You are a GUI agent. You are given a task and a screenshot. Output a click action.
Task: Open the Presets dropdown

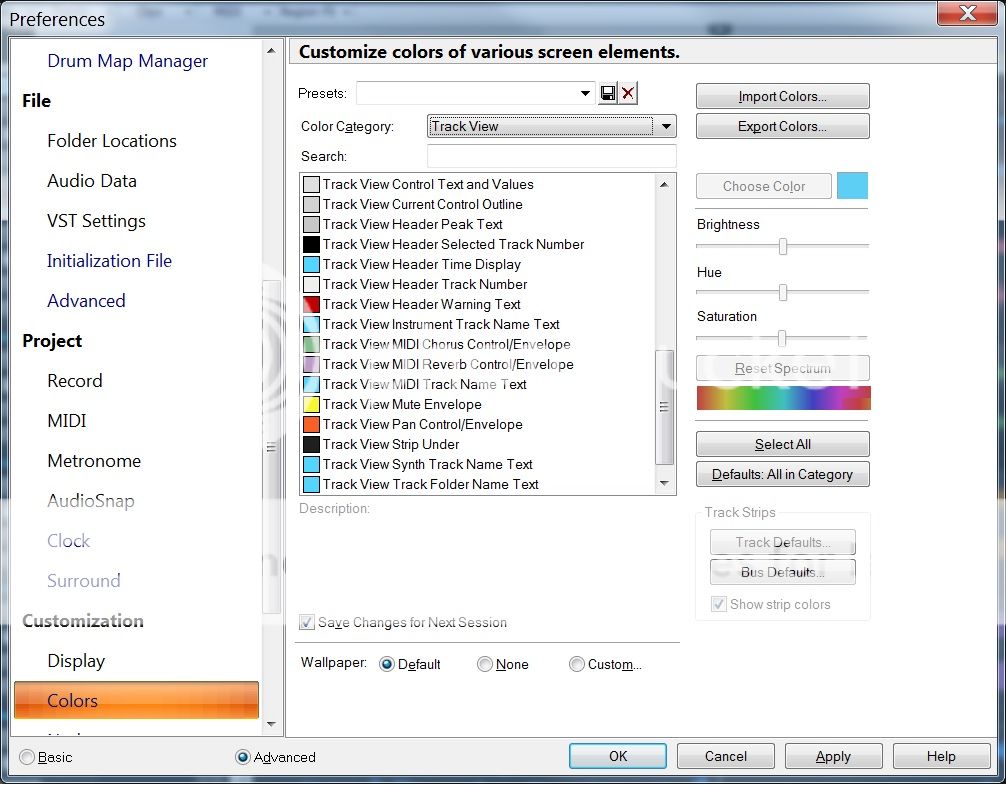click(x=585, y=93)
